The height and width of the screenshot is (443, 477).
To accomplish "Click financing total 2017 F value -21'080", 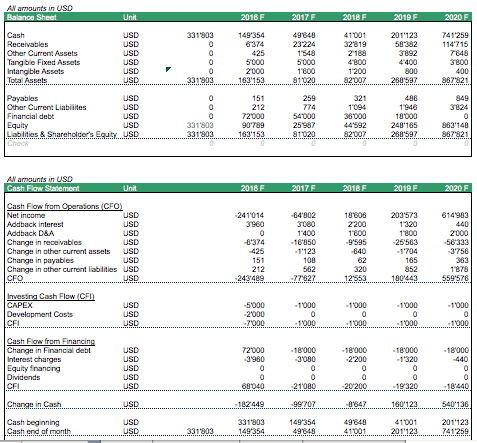I will click(x=303, y=386).
